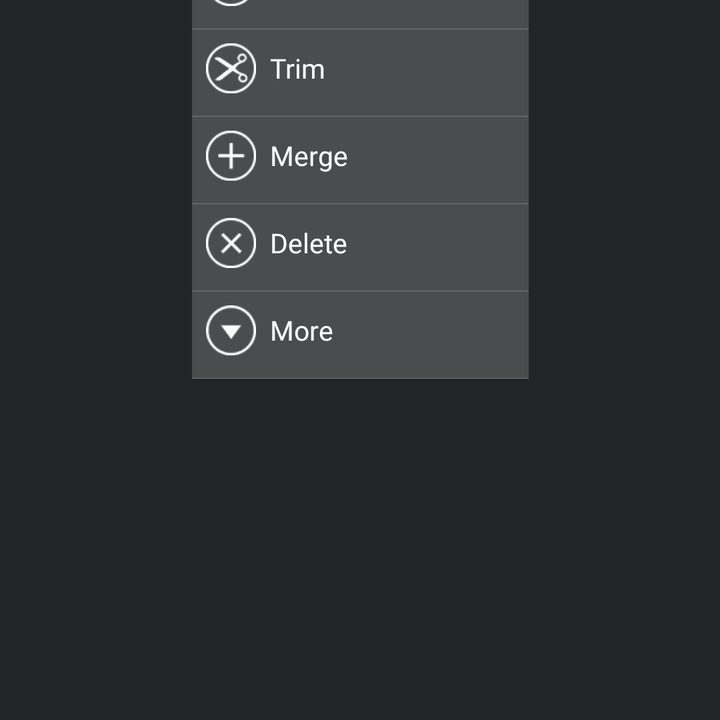Screen dimensions: 720x720
Task: Click blank space right of More label in row
Action: pos(431,335)
